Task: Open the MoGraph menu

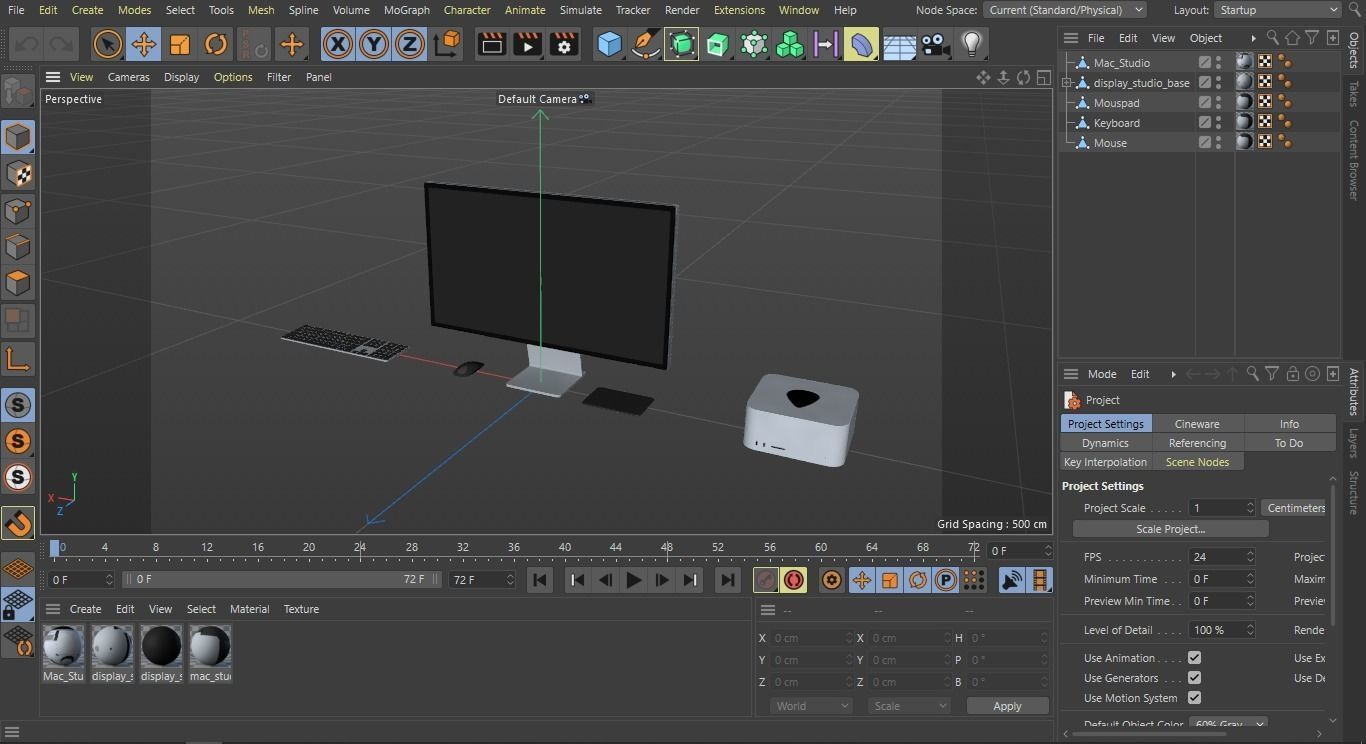Action: click(406, 10)
